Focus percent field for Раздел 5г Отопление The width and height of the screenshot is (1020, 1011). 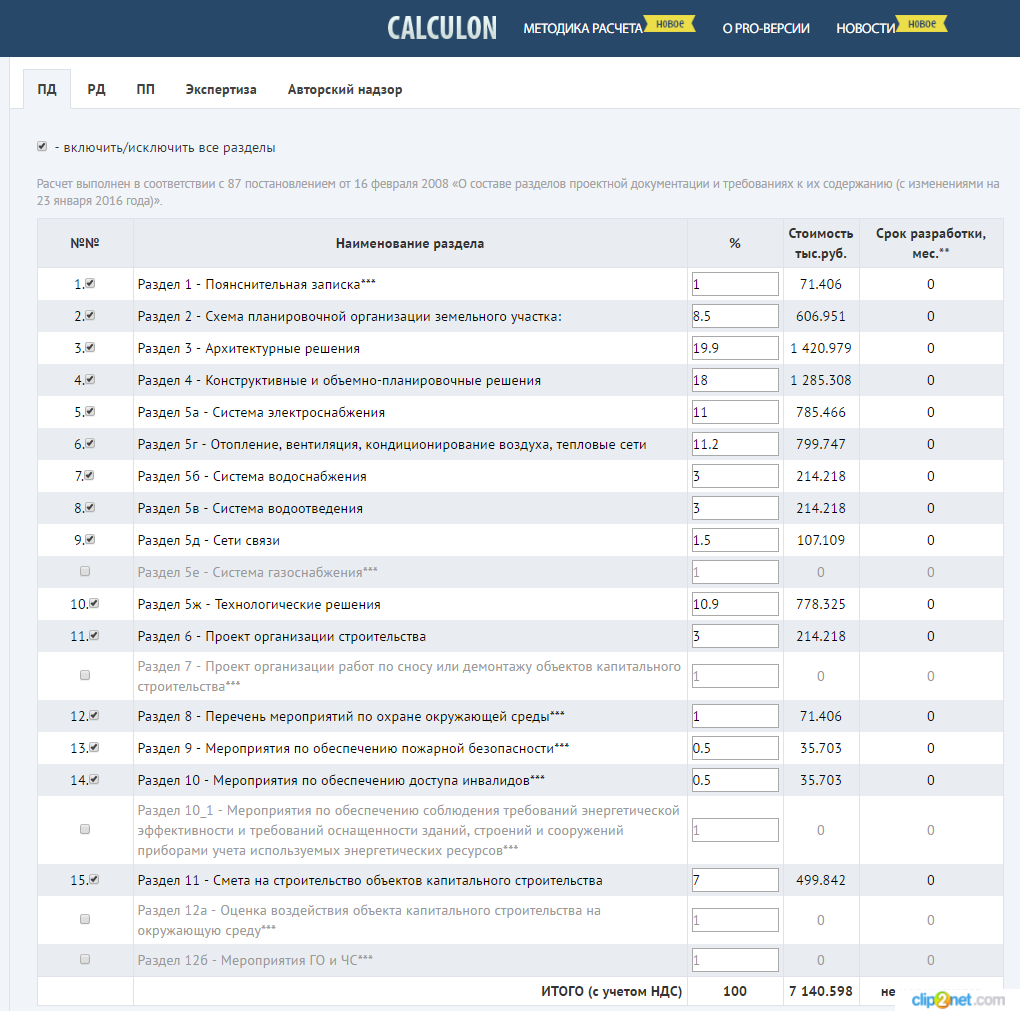tap(735, 444)
